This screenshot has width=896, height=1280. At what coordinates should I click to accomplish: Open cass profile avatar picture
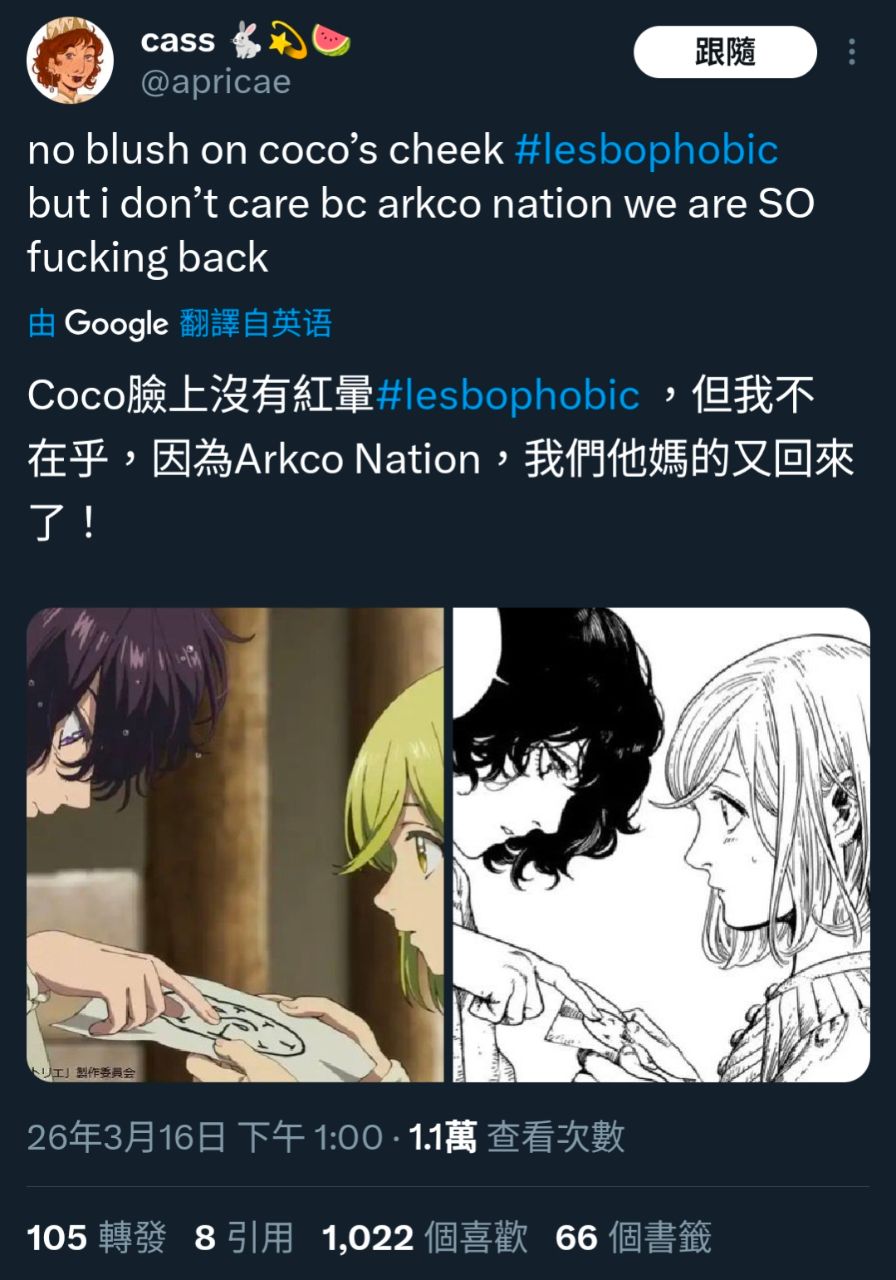pyautogui.click(x=70, y=60)
